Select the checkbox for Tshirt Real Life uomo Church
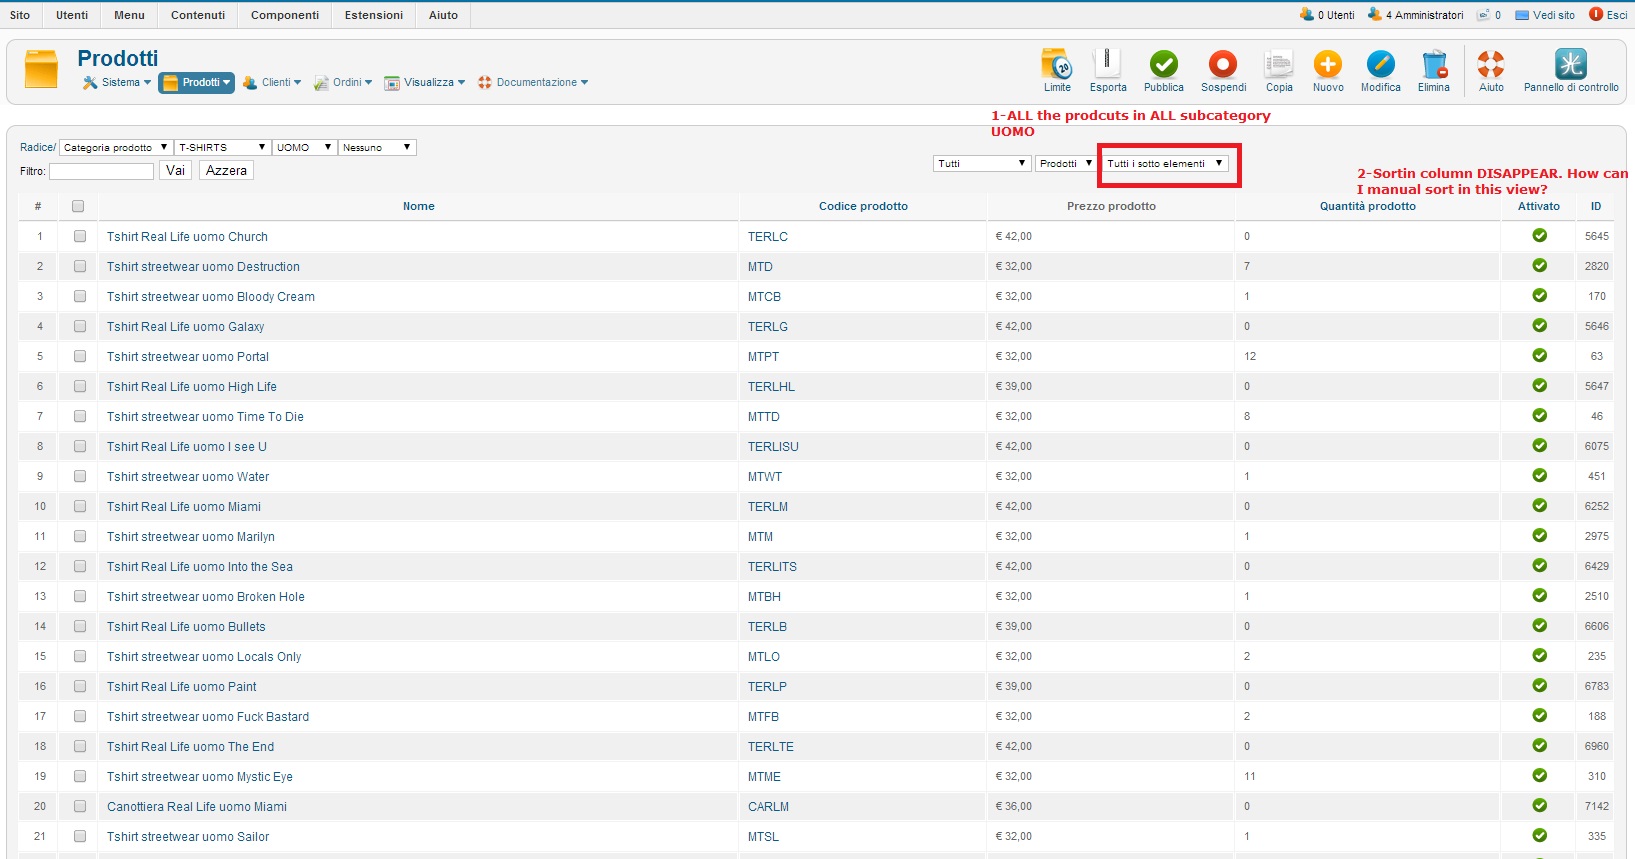The width and height of the screenshot is (1635, 859). 80,237
